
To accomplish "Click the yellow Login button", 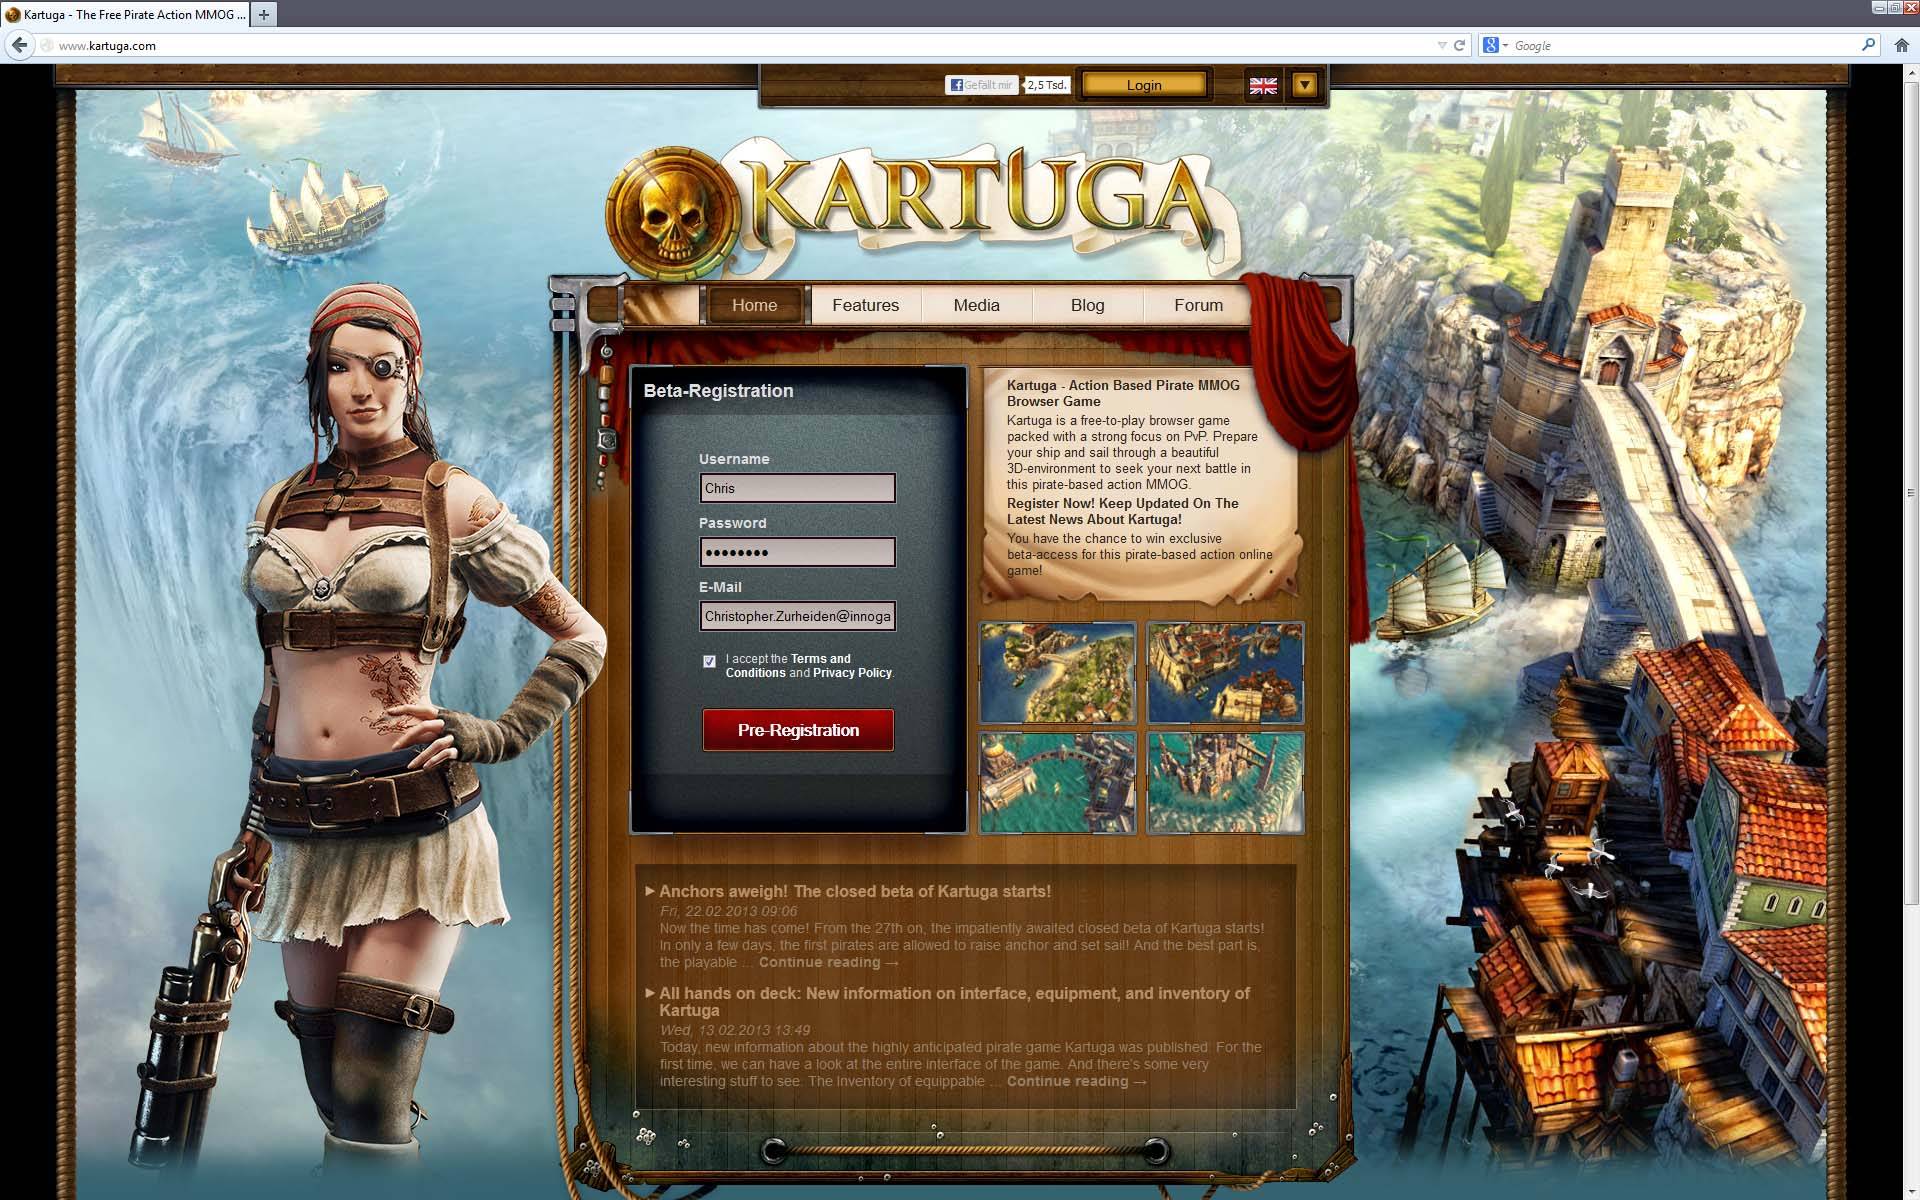I will point(1144,85).
